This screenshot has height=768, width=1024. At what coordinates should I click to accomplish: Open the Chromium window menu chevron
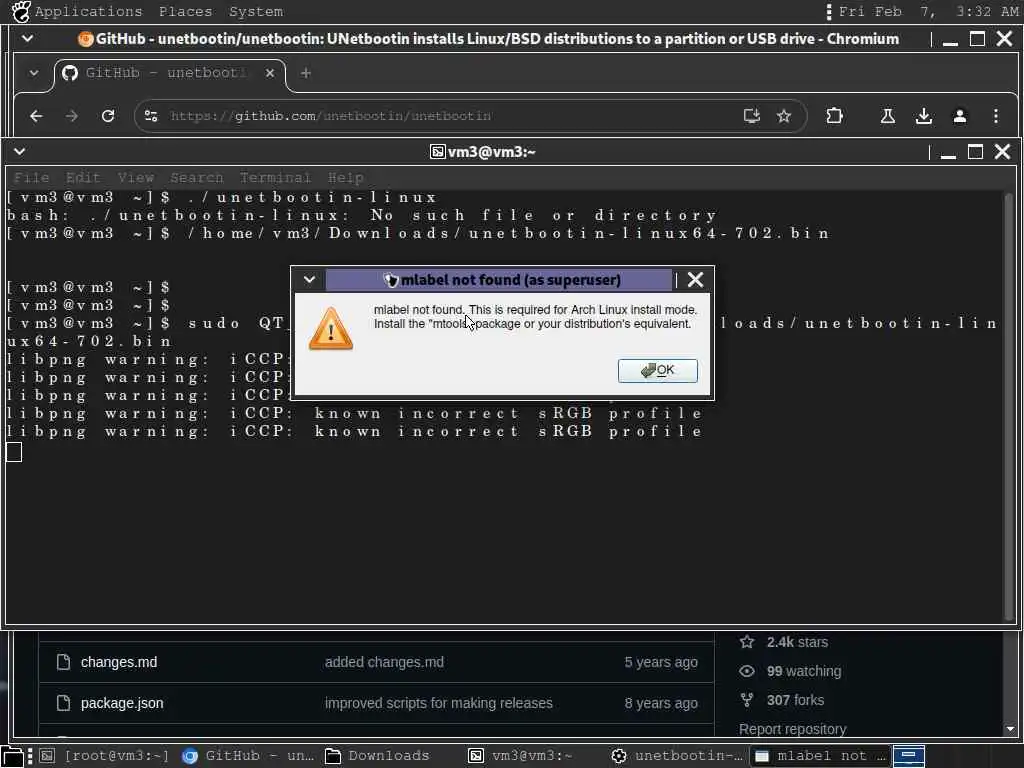pyautogui.click(x=27, y=39)
